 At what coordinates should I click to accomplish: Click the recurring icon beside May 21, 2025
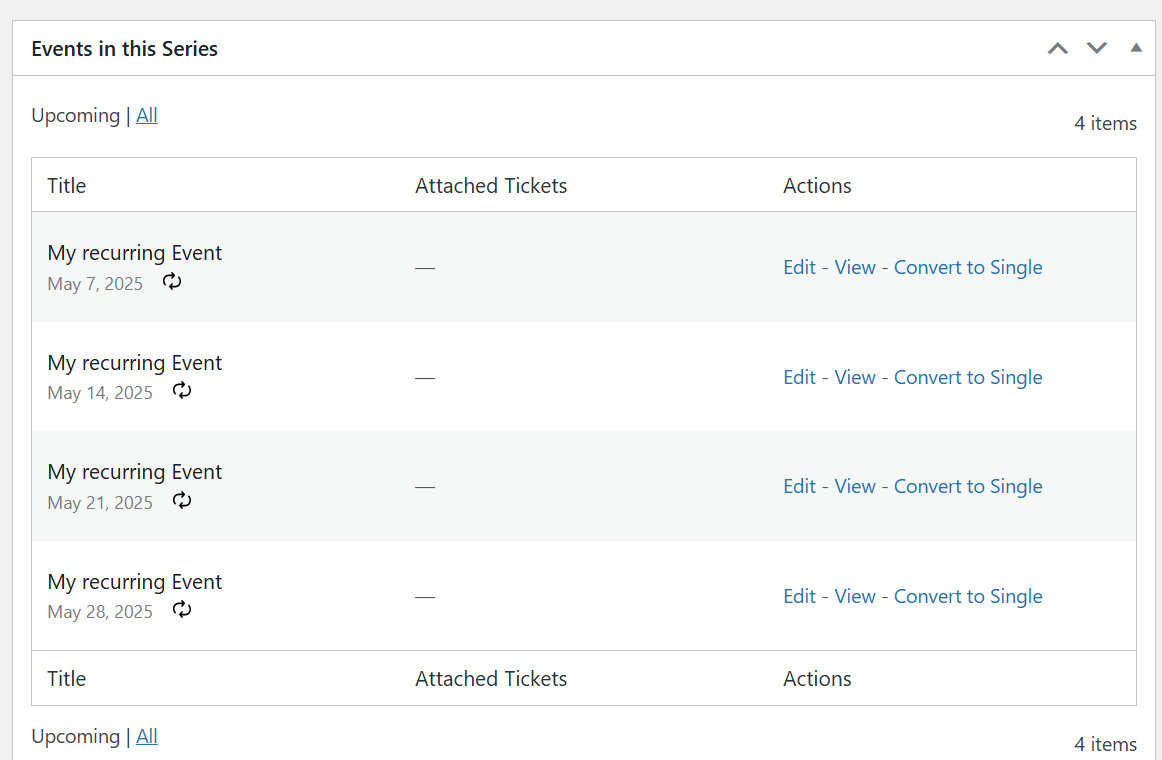[181, 501]
